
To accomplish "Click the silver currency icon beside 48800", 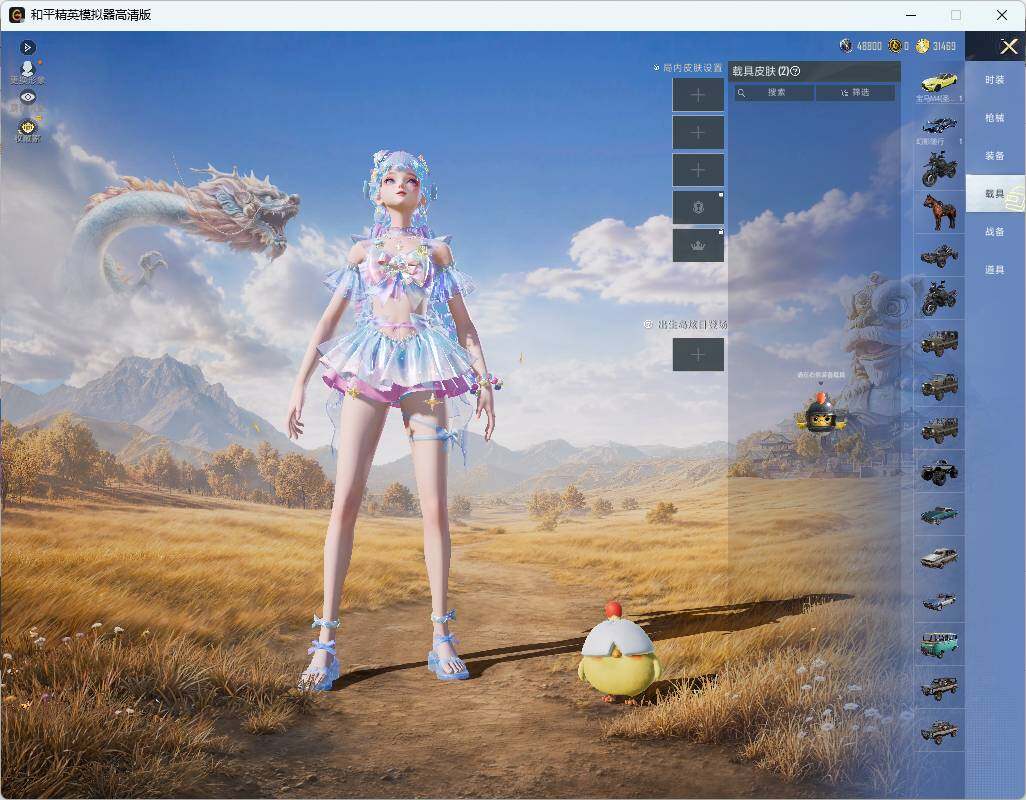I will (x=846, y=46).
